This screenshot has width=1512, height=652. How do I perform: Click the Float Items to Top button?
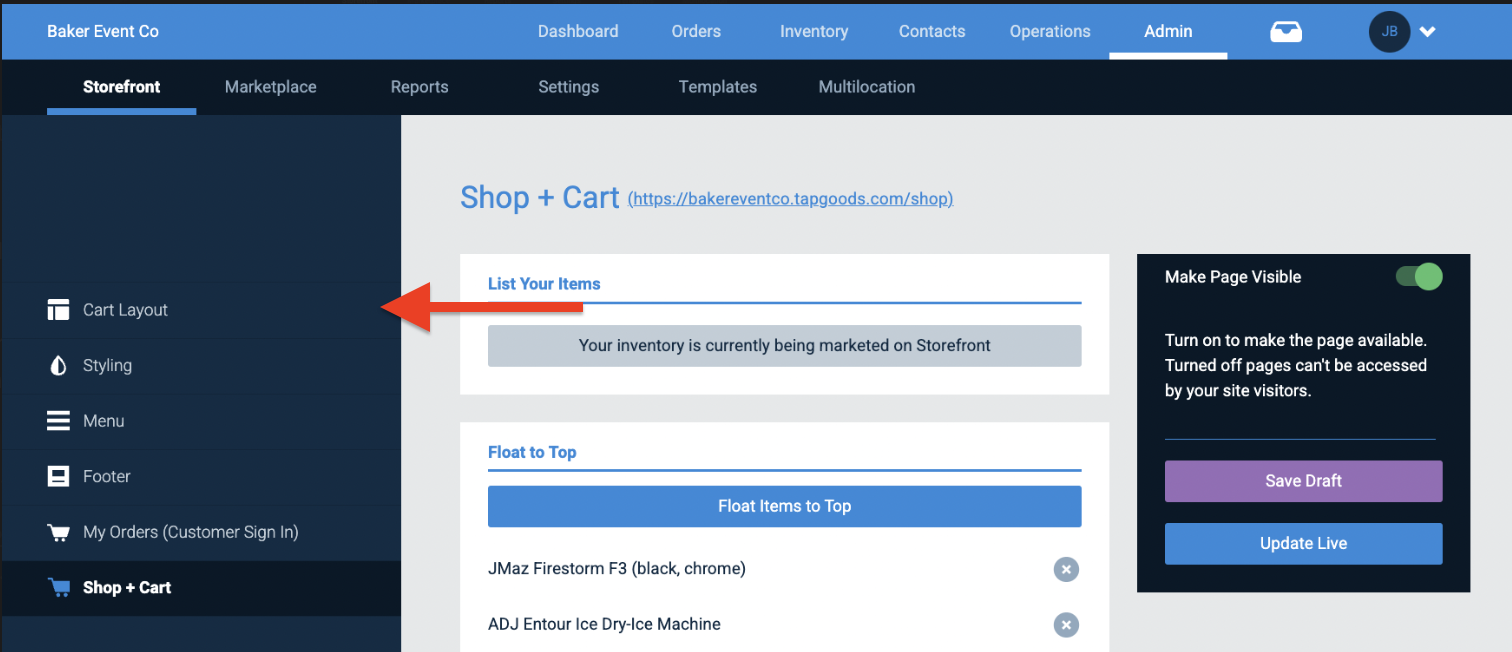tap(784, 506)
